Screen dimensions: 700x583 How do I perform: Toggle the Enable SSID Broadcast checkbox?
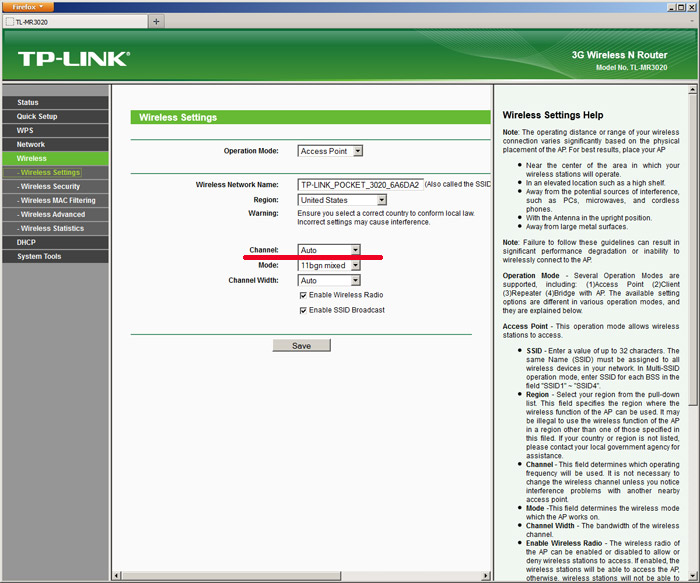point(303,310)
